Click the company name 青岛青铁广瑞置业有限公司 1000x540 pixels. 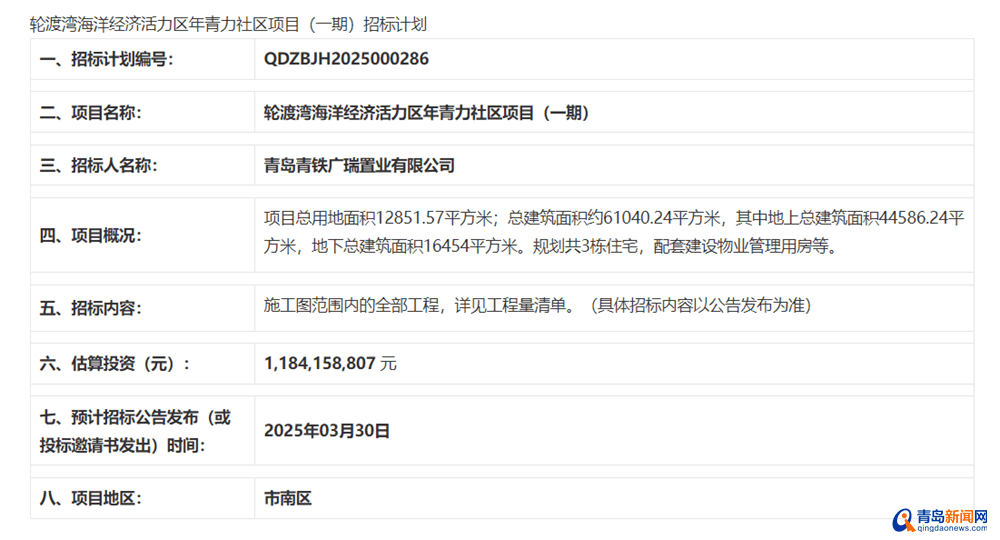pyautogui.click(x=359, y=166)
